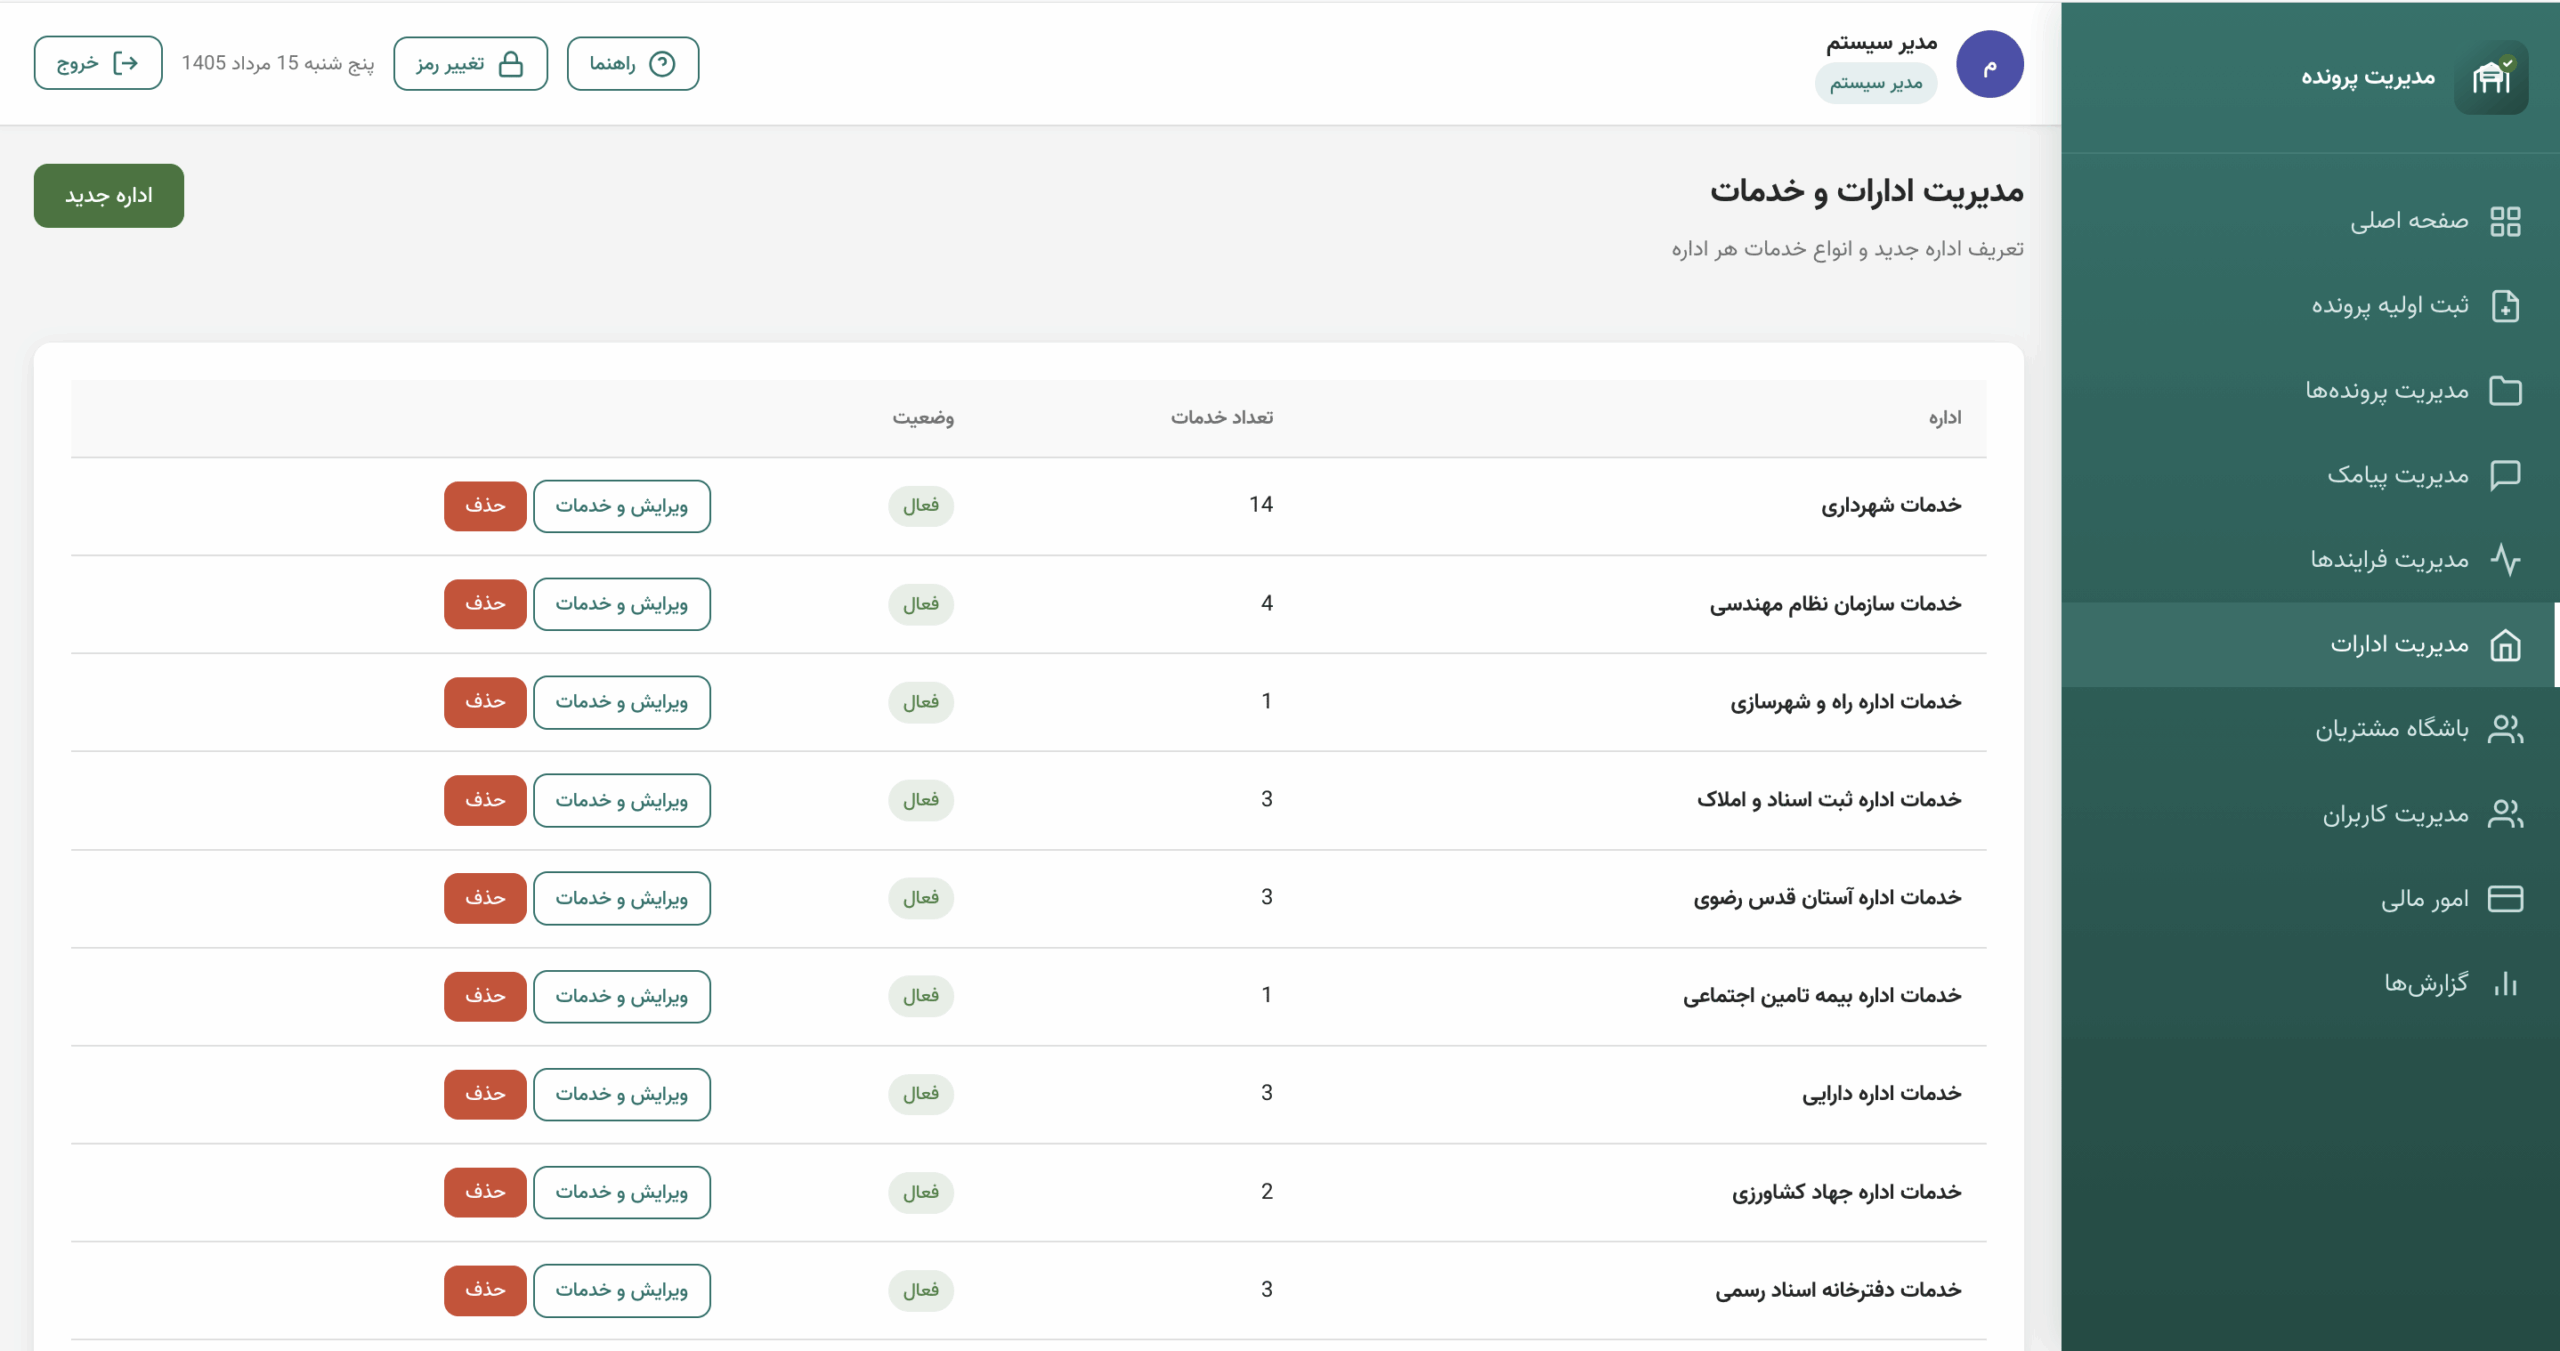Viewport: 2560px width, 1351px height.
Task: Click the گزارش‌ها bar chart icon
Action: click(x=2505, y=984)
